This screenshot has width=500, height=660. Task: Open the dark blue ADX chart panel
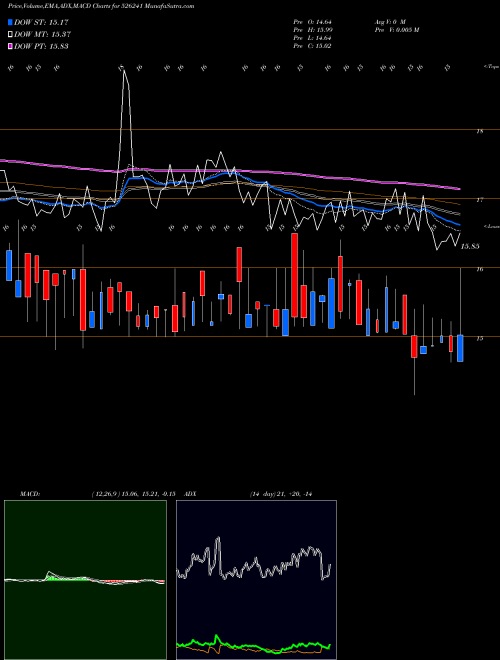point(256,580)
